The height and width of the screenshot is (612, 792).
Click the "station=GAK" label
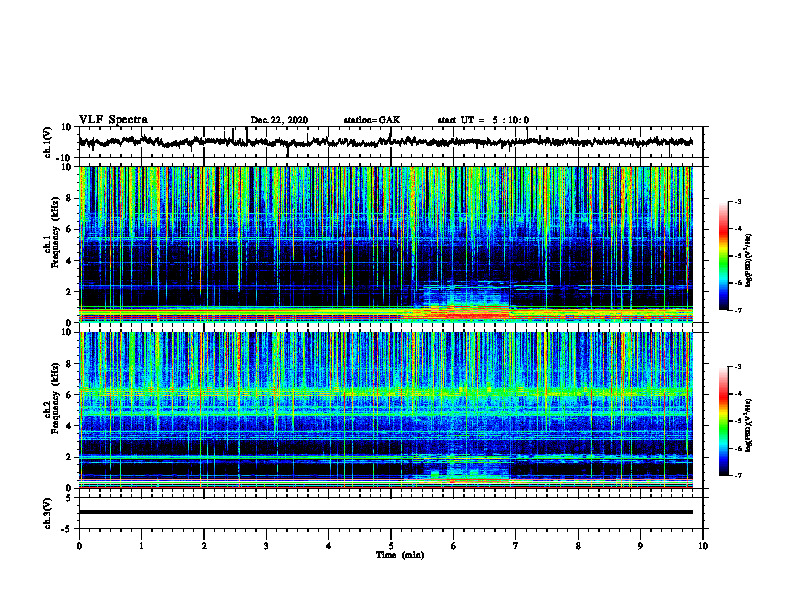tap(372, 120)
